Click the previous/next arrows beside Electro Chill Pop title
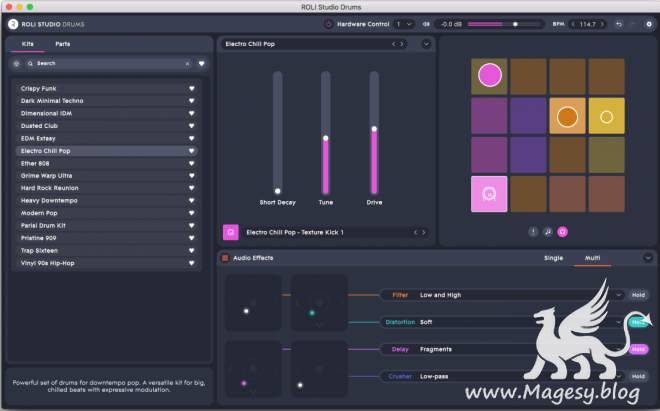Viewport: 660px width, 411px height. [x=398, y=44]
